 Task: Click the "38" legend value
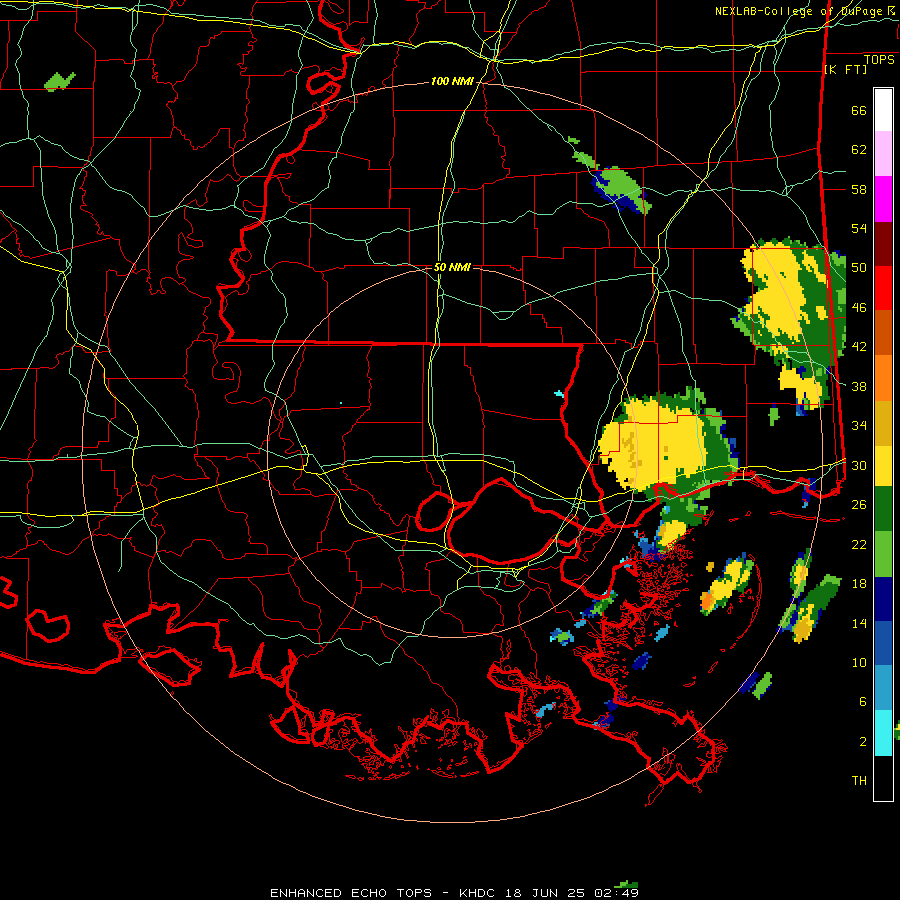click(x=859, y=386)
